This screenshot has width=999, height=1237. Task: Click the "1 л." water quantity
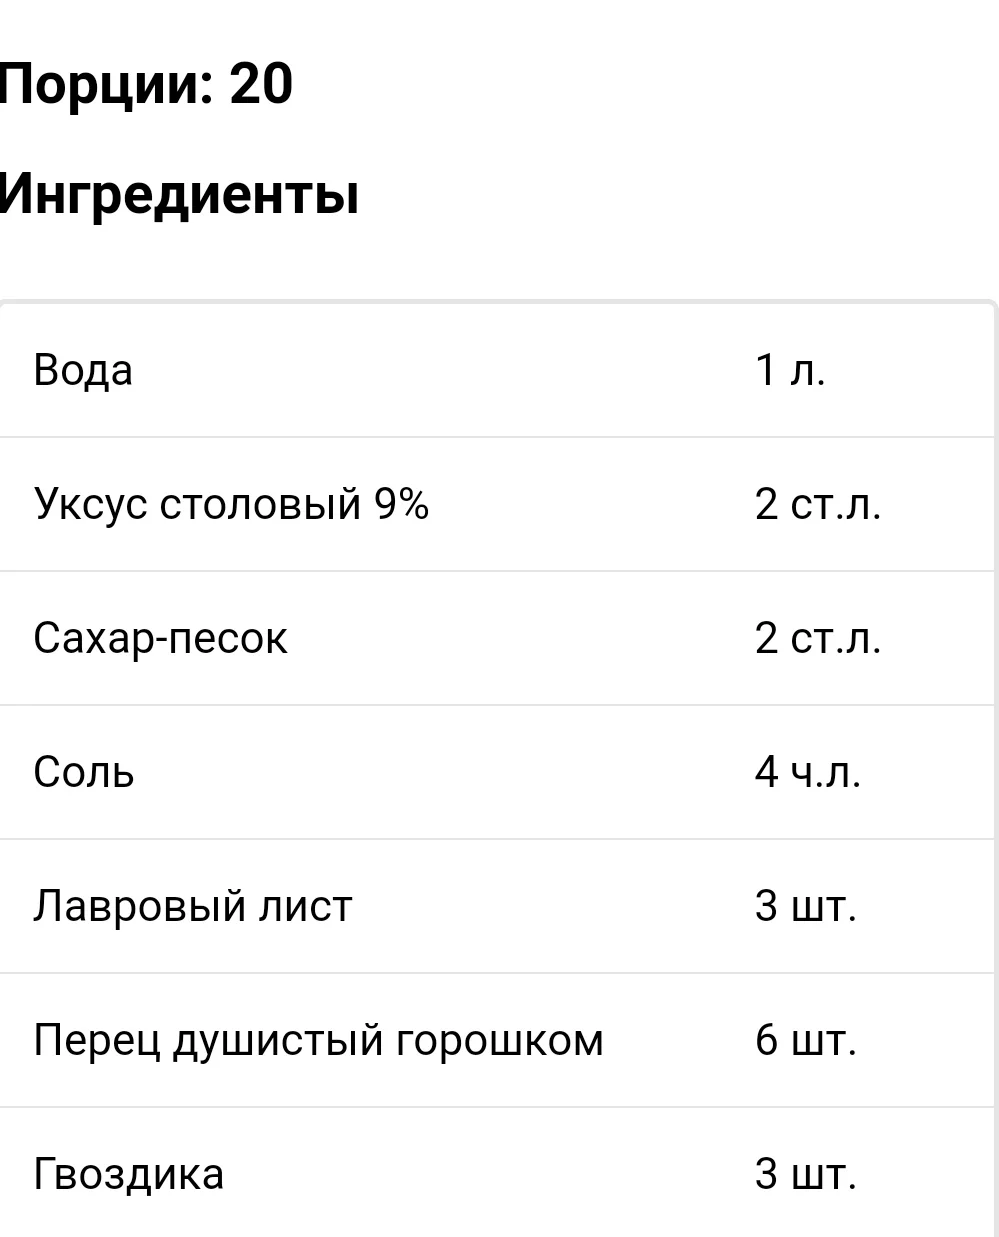(790, 370)
